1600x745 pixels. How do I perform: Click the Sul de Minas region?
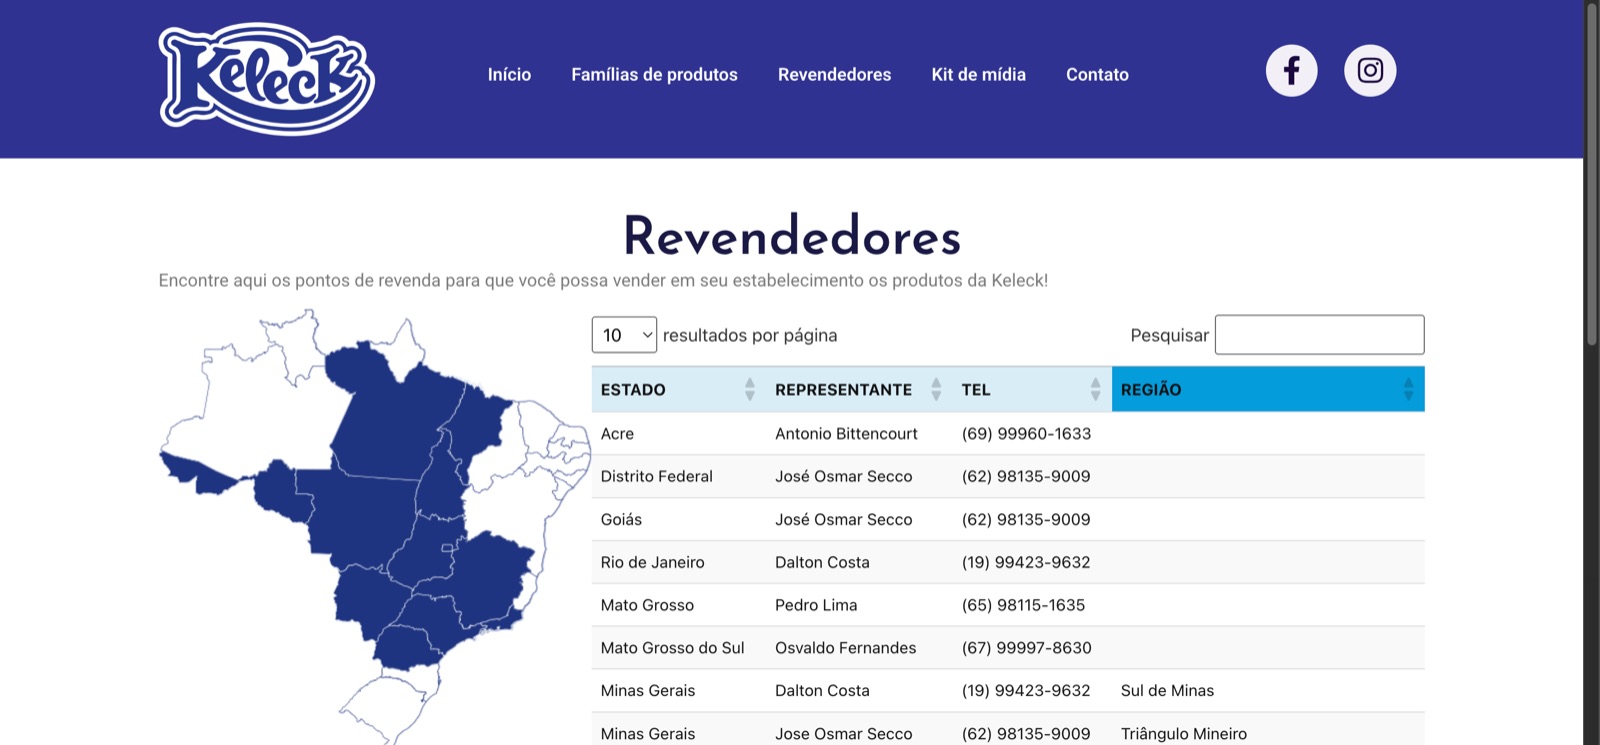pyautogui.click(x=1167, y=691)
